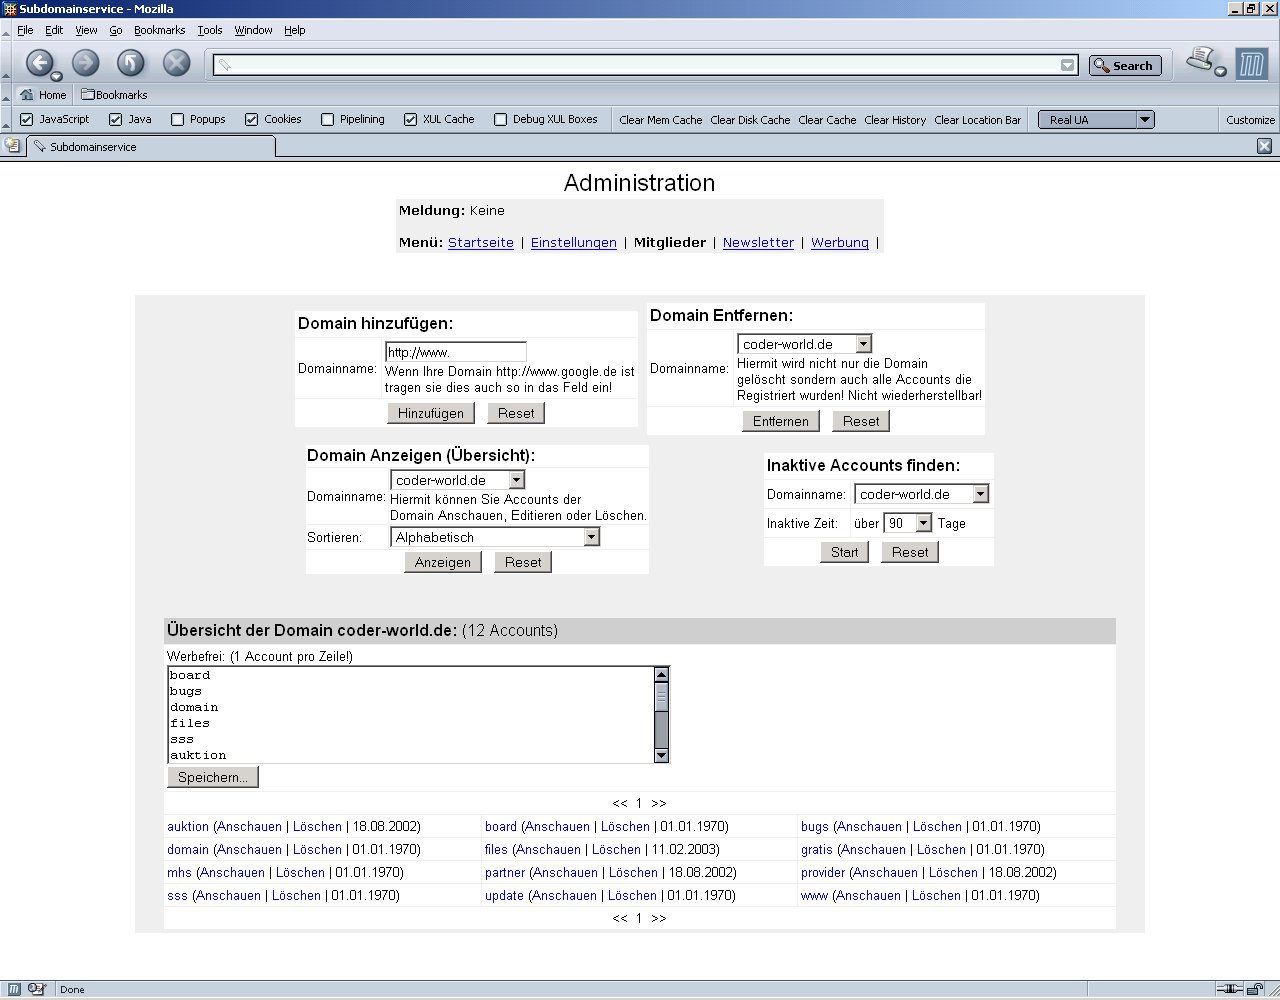
Task: Click in the Domainname http://www. text field
Action: [x=456, y=352]
